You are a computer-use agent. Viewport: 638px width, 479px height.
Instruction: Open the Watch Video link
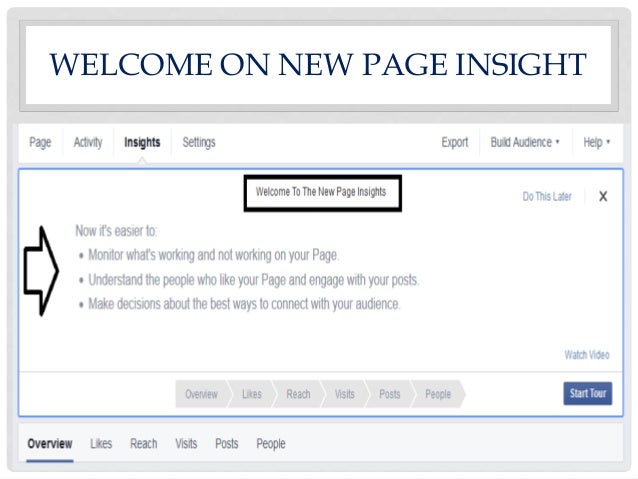point(587,355)
